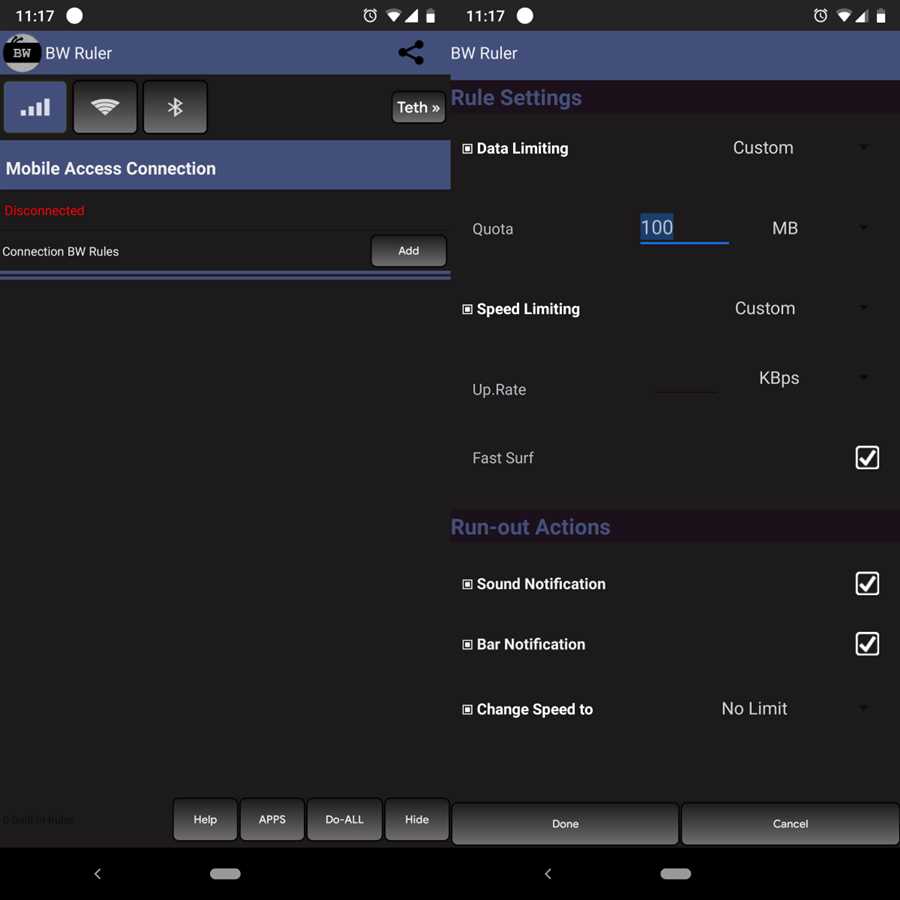Tap the home pill on right screen
This screenshot has height=900, width=900.
676,874
